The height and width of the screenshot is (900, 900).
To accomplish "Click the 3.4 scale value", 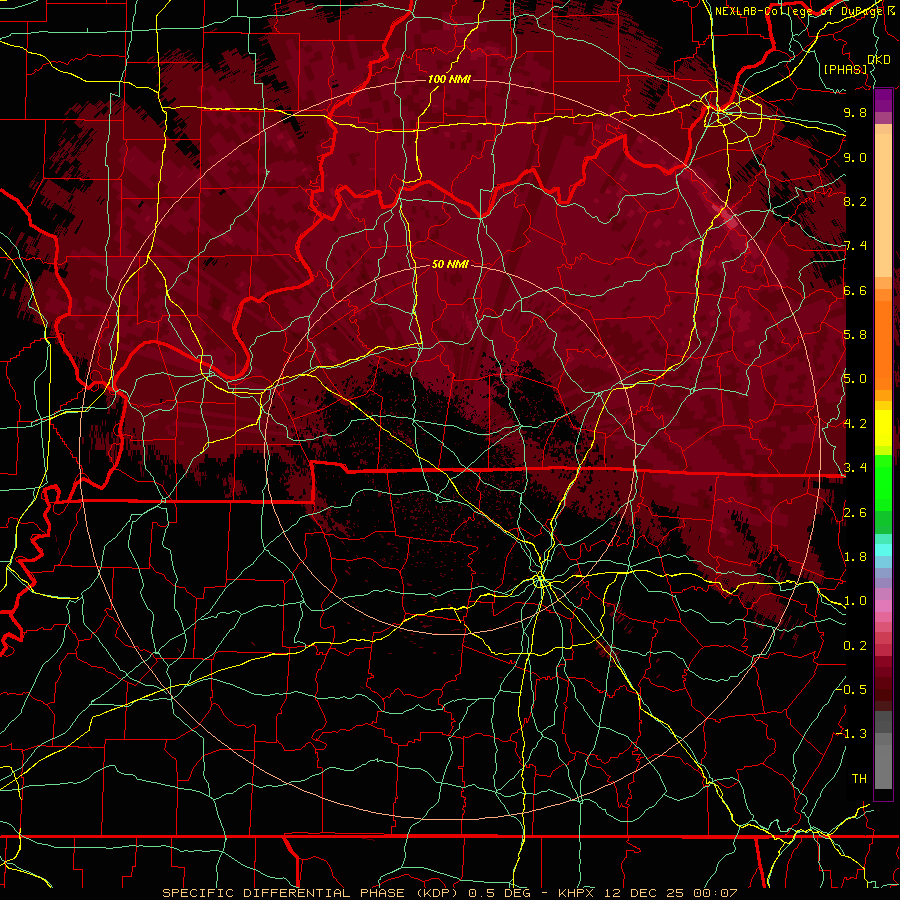I will 855,468.
